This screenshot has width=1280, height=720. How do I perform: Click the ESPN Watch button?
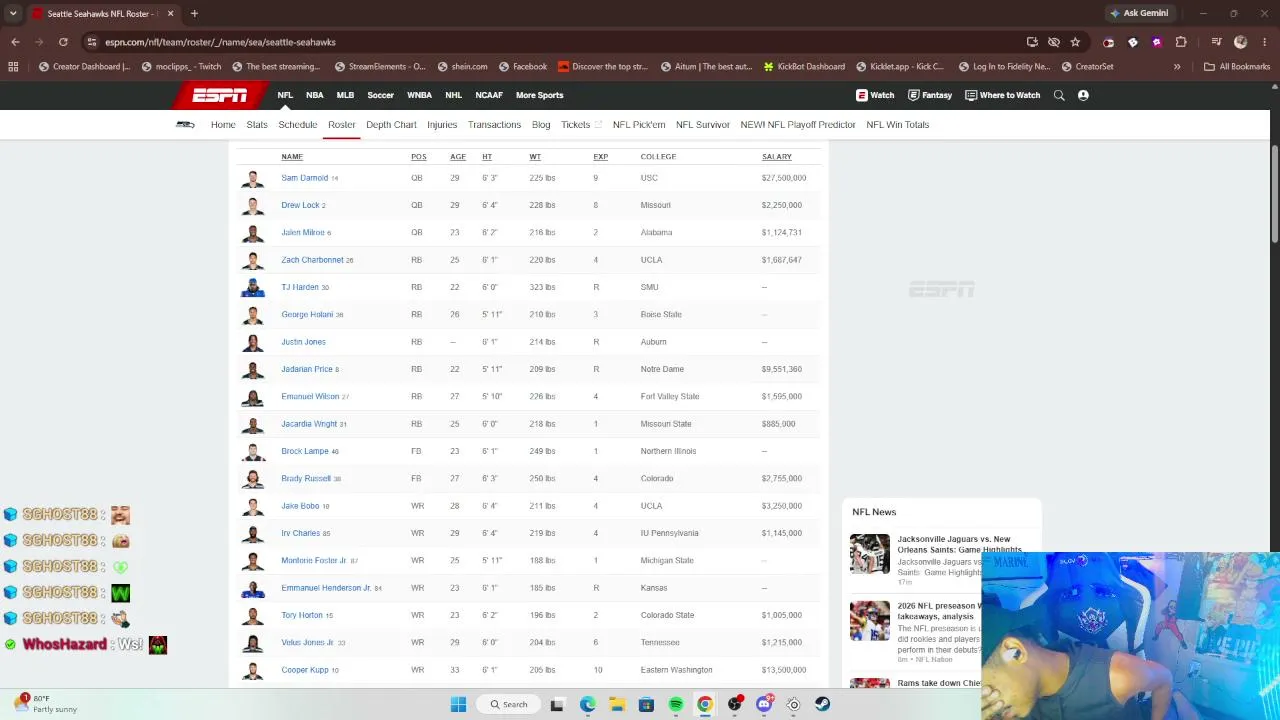tap(875, 95)
